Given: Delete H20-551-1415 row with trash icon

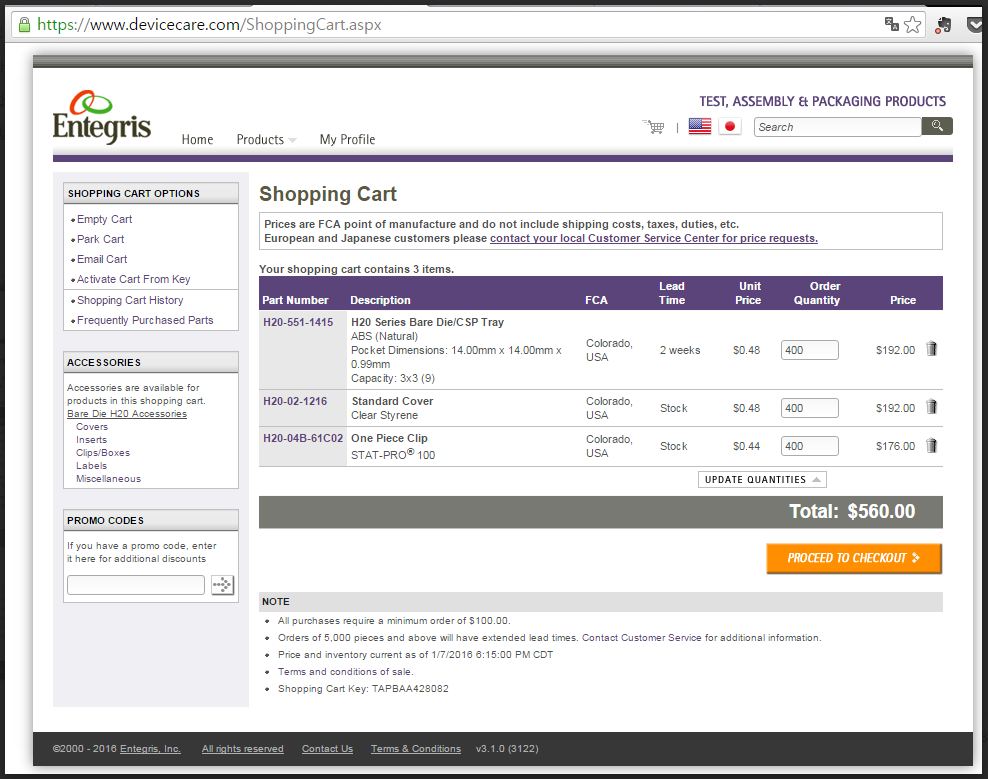Looking at the screenshot, I should pyautogui.click(x=931, y=349).
